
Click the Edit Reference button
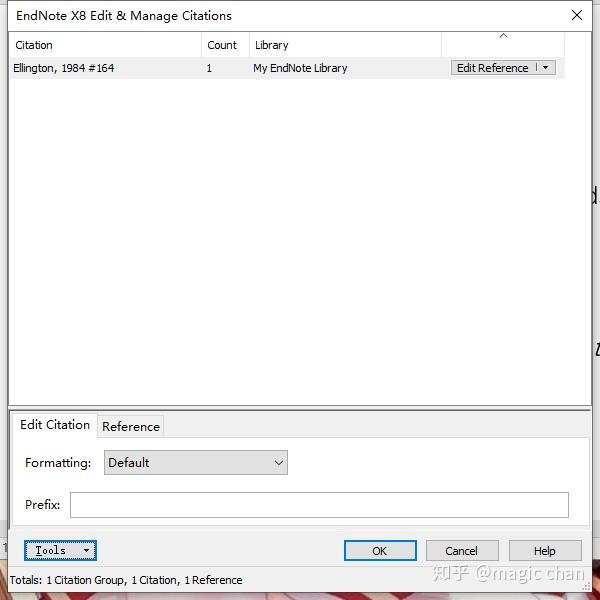point(493,68)
